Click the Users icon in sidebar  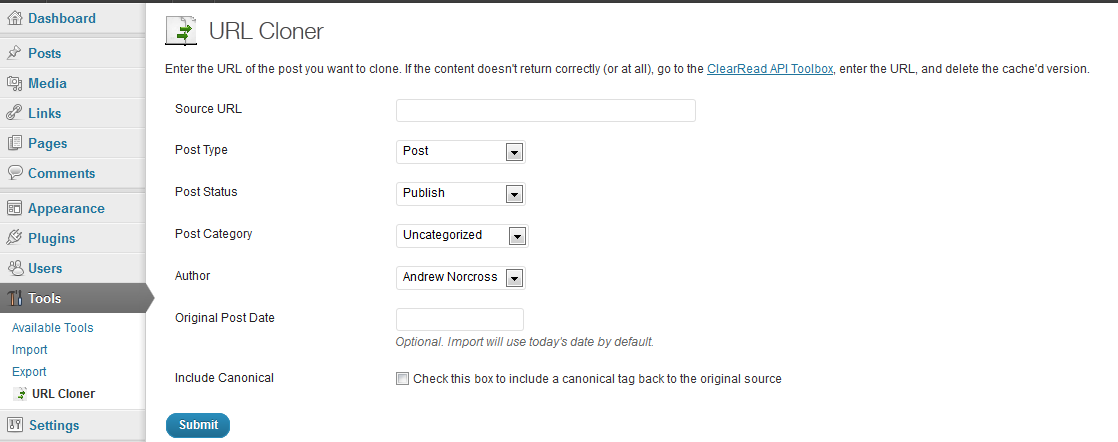pyautogui.click(x=14, y=268)
